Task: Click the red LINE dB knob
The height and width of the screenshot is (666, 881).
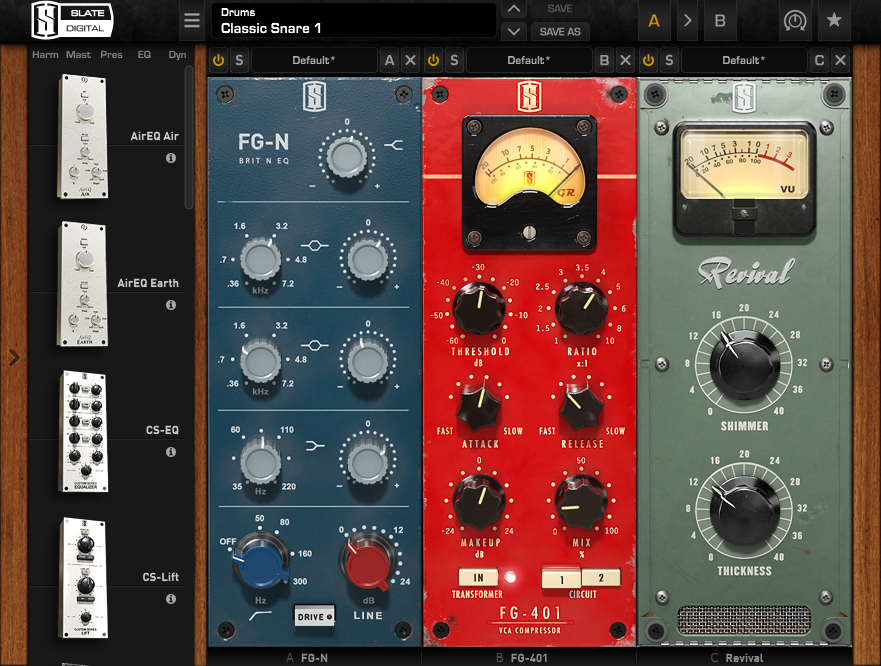Action: tap(369, 565)
